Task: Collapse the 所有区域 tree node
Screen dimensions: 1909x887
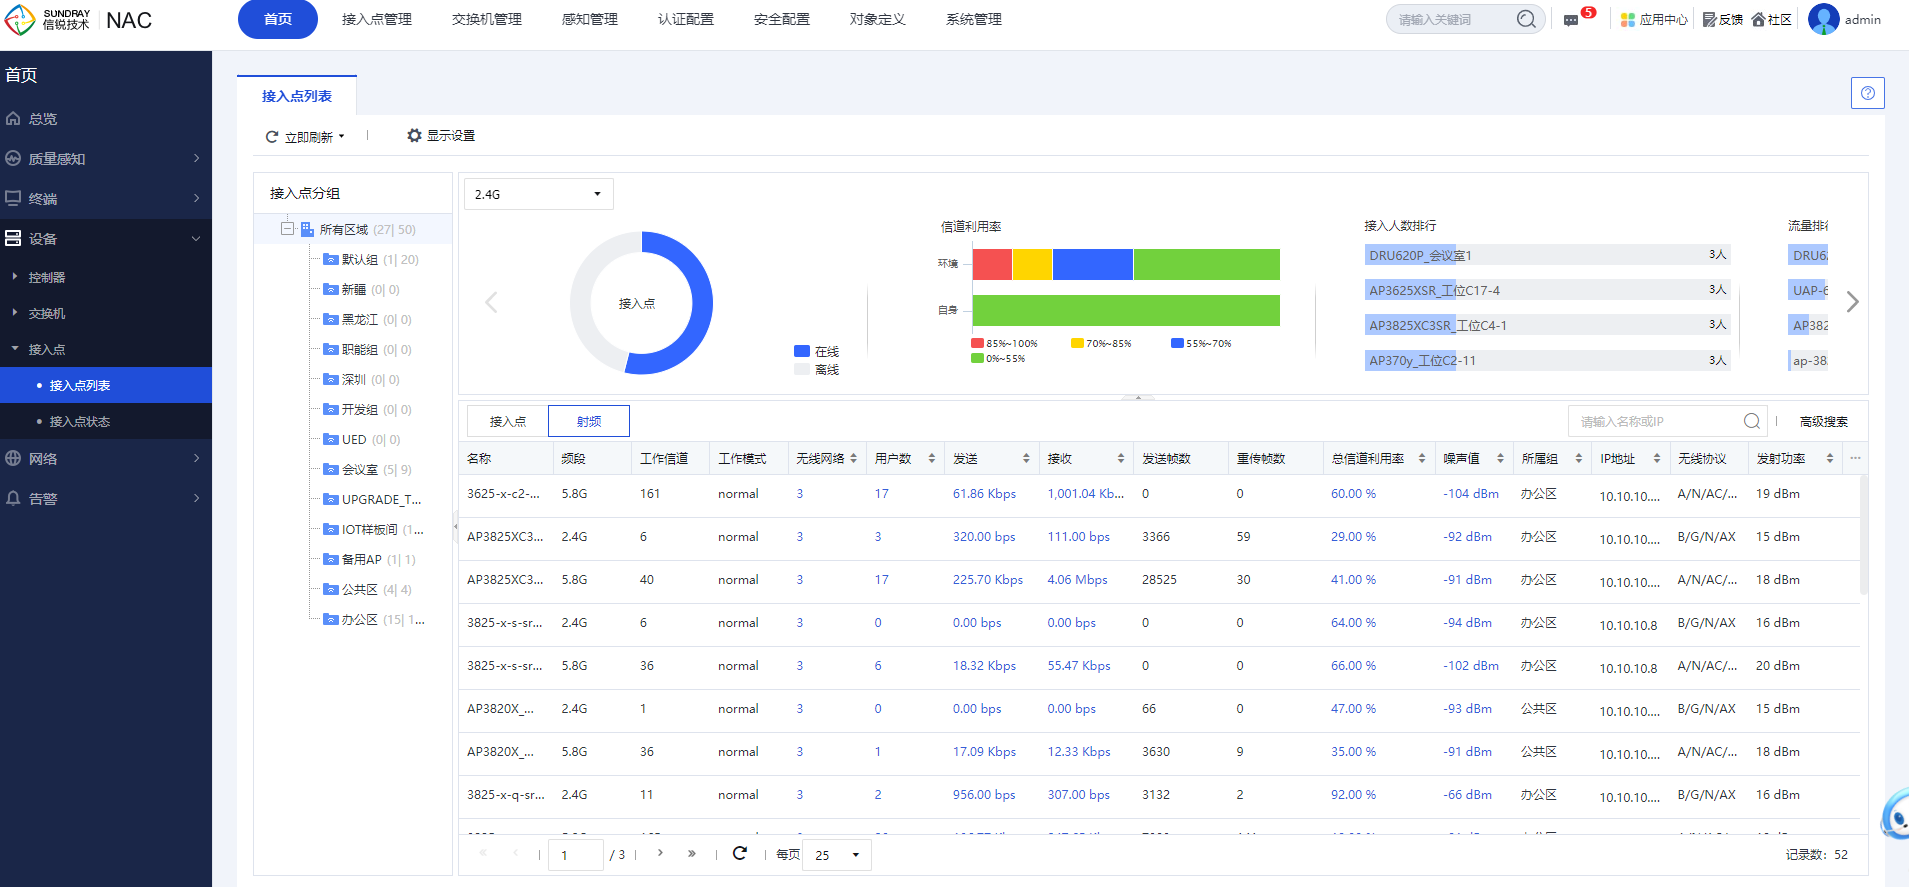Action: [287, 229]
